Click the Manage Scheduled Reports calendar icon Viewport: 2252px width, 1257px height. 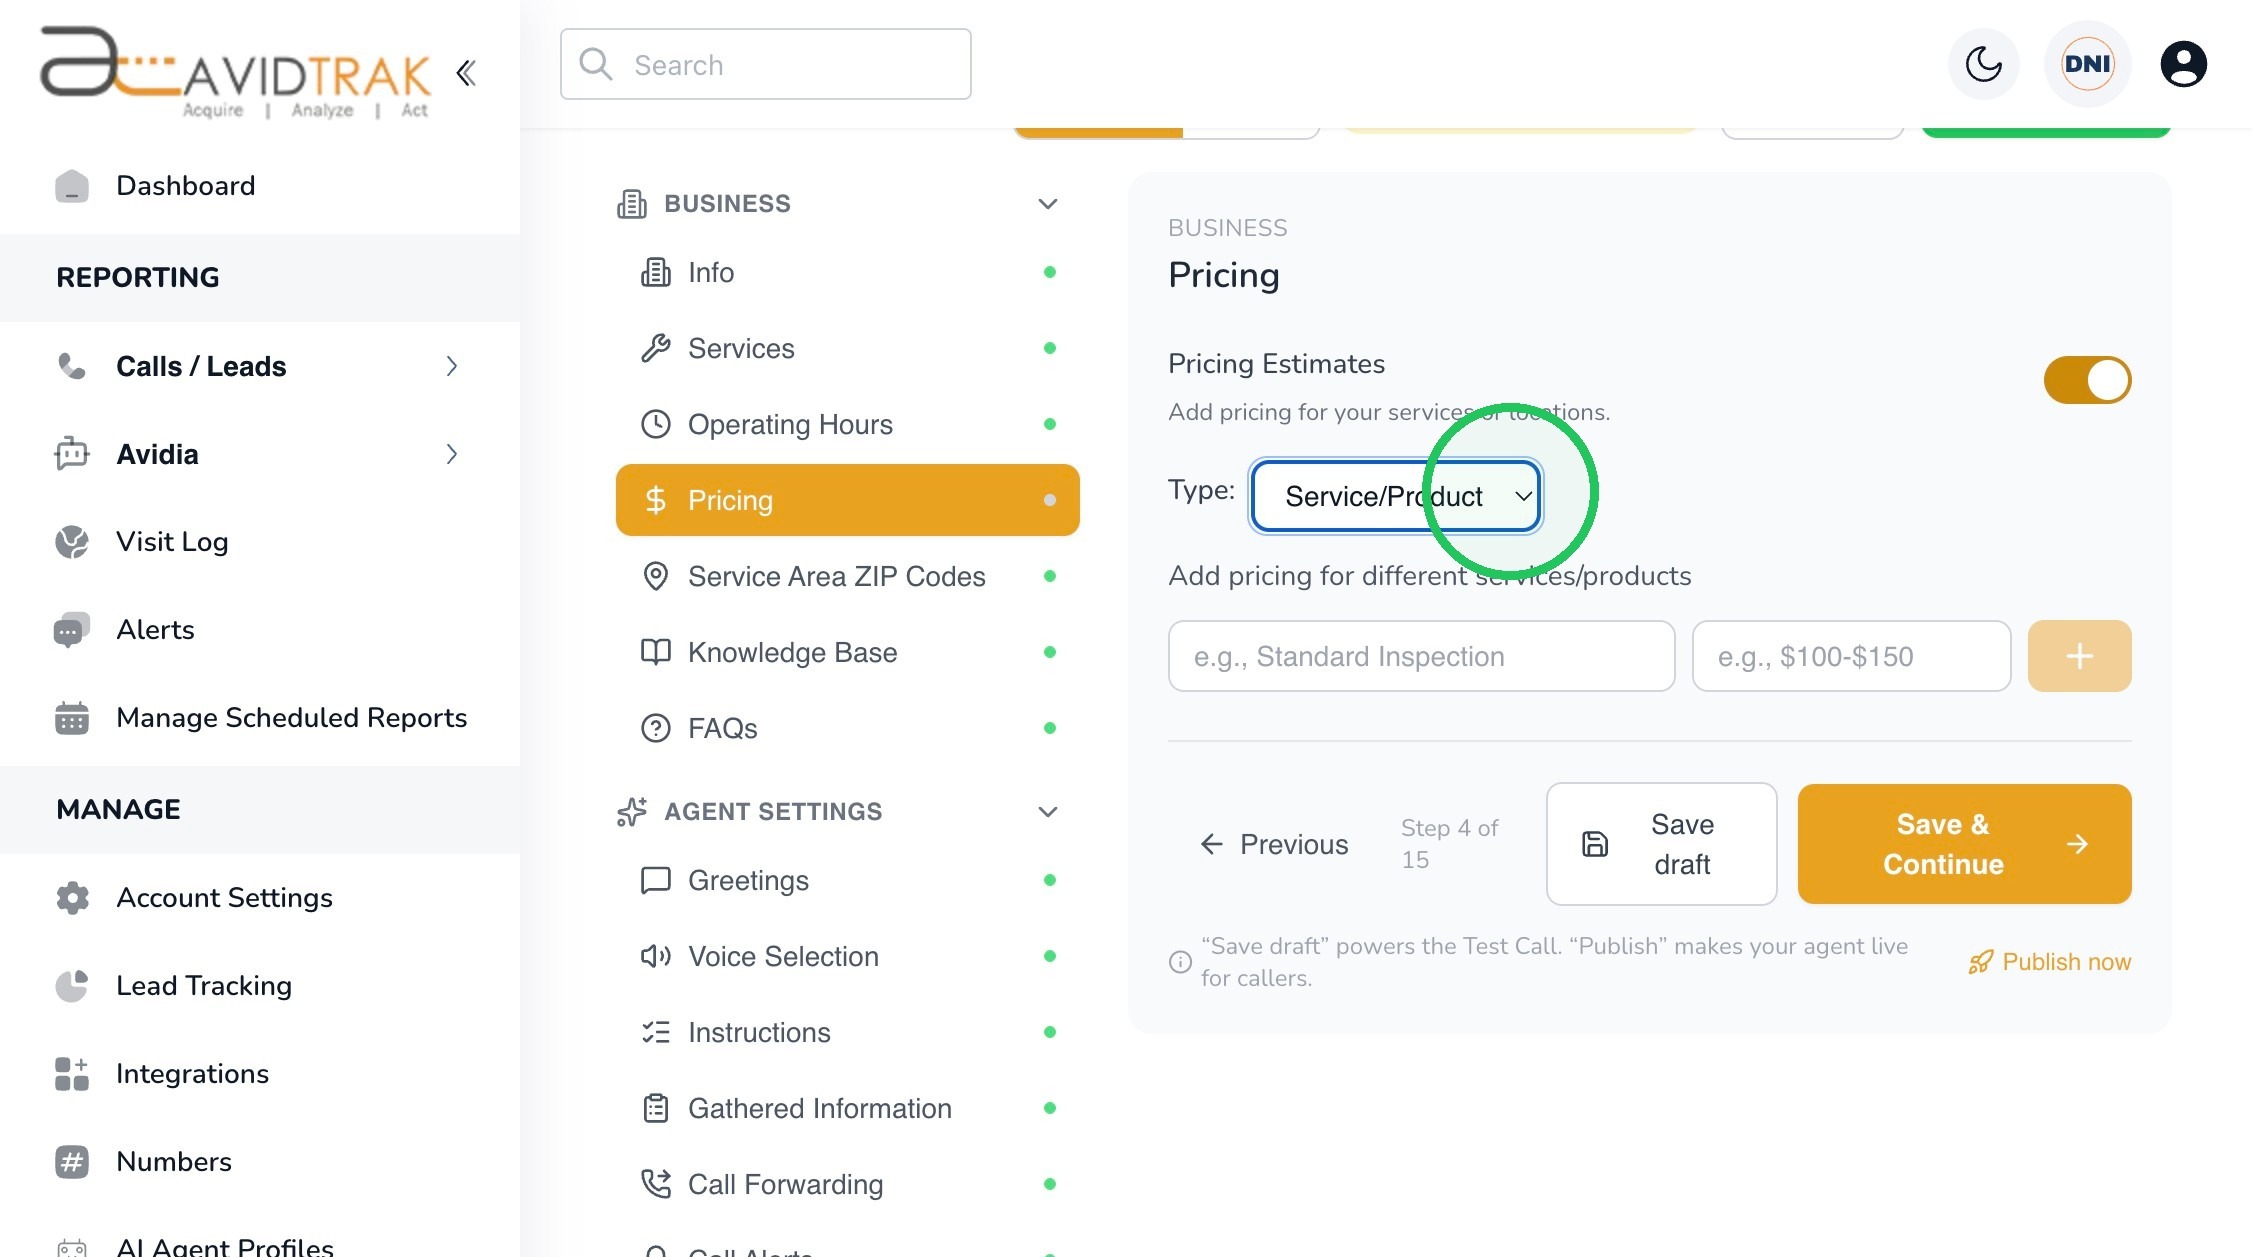coord(72,717)
